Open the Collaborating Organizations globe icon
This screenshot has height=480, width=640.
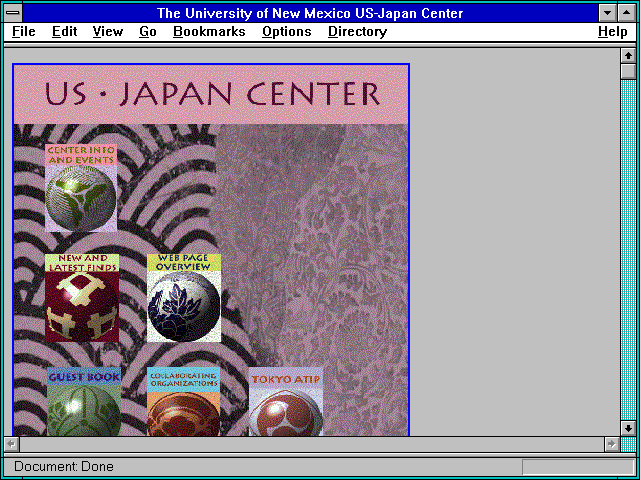[x=184, y=402]
